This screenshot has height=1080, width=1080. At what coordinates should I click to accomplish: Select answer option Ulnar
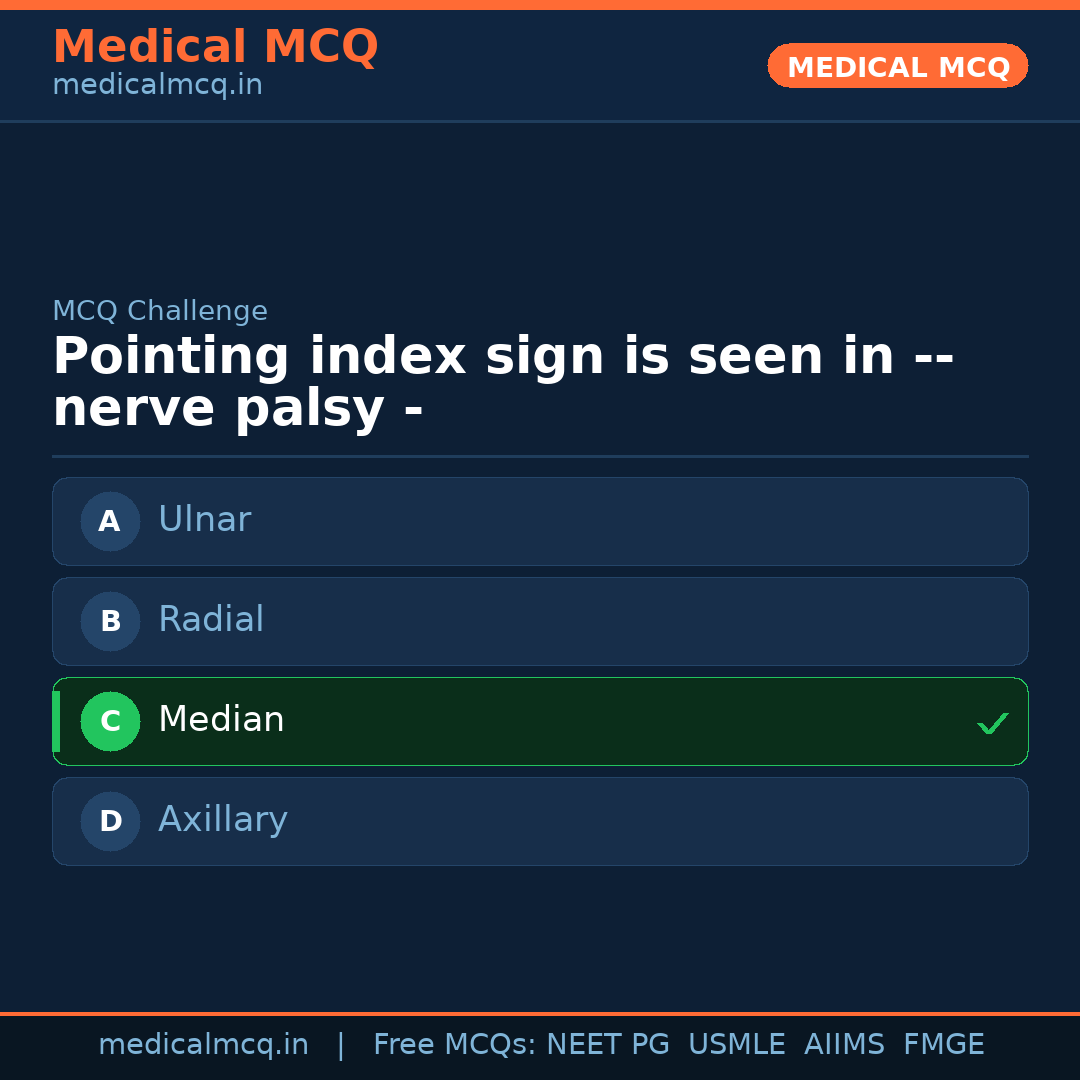tap(540, 521)
